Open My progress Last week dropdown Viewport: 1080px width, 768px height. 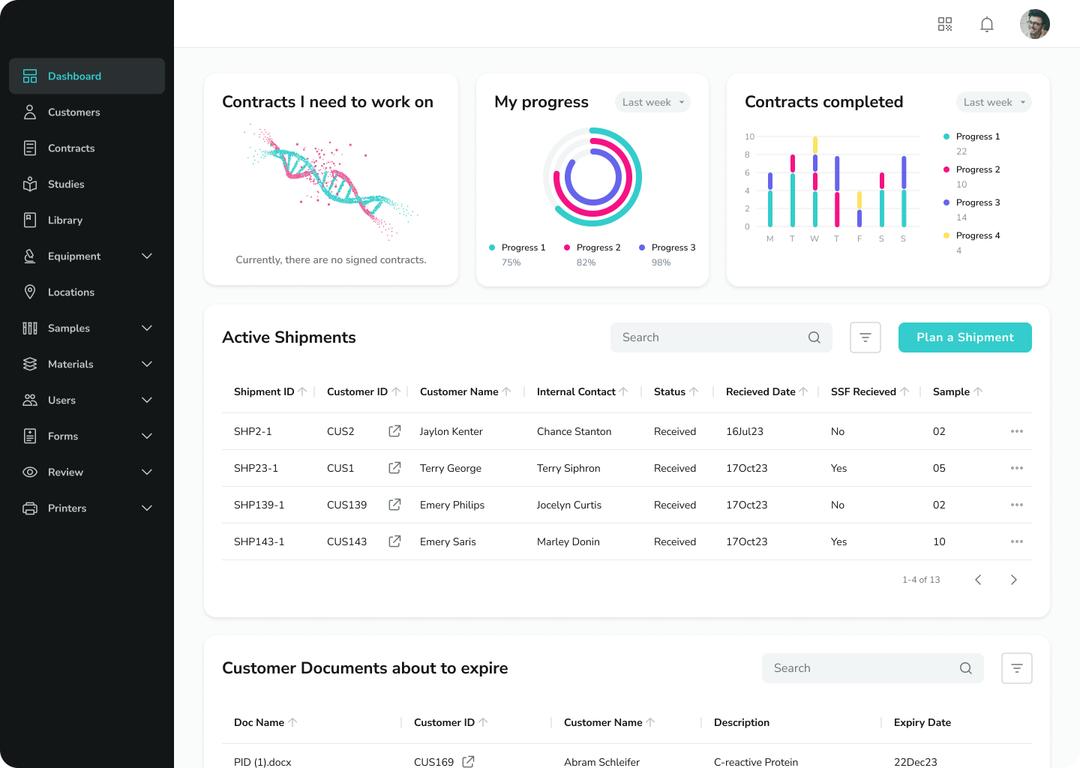[652, 102]
